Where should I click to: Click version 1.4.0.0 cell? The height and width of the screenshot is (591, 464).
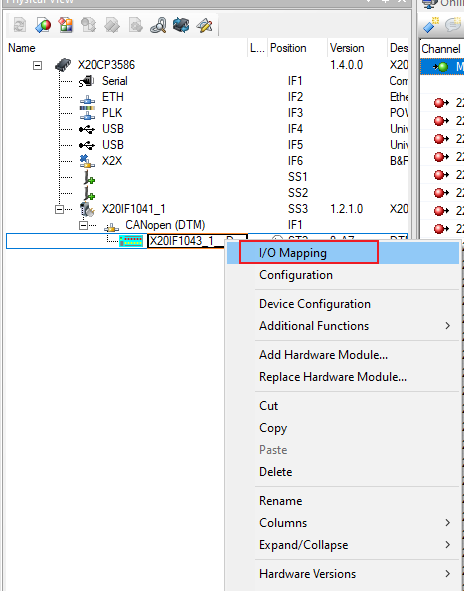point(346,65)
